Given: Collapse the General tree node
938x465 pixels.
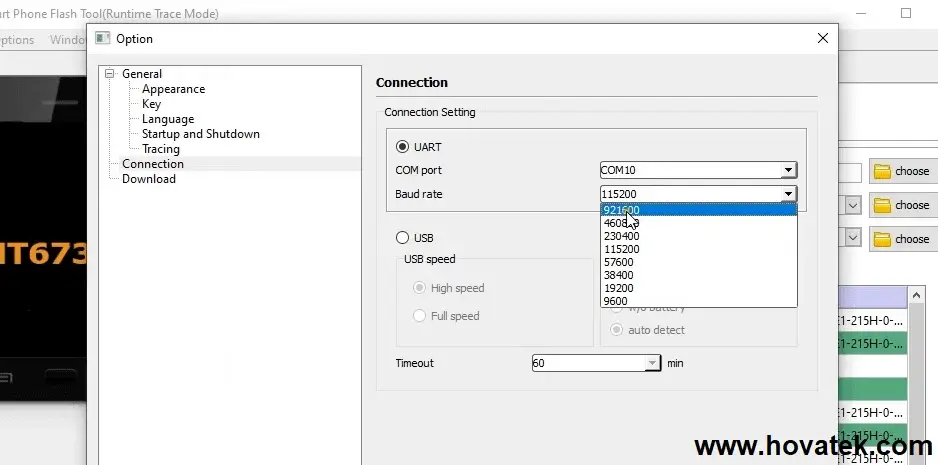Looking at the screenshot, I should (x=112, y=74).
